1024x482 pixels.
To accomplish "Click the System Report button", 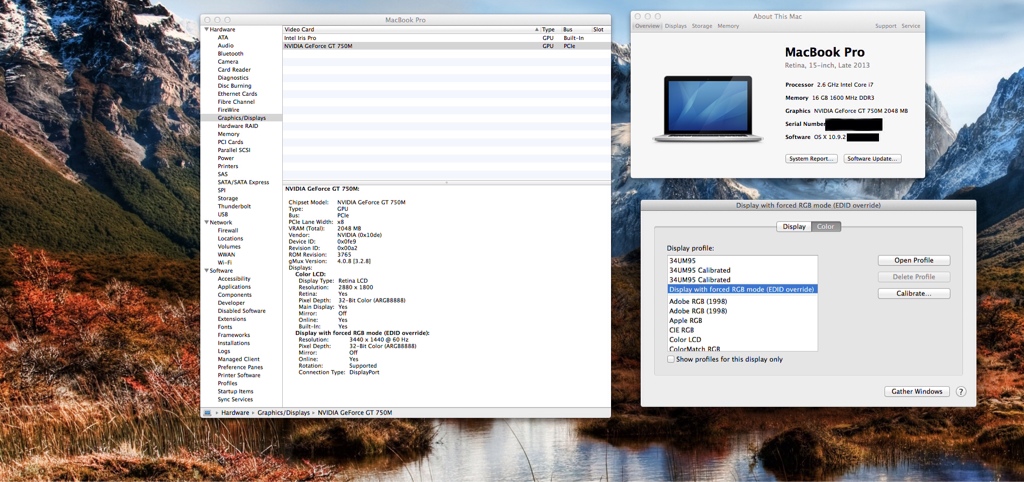I will pyautogui.click(x=811, y=159).
